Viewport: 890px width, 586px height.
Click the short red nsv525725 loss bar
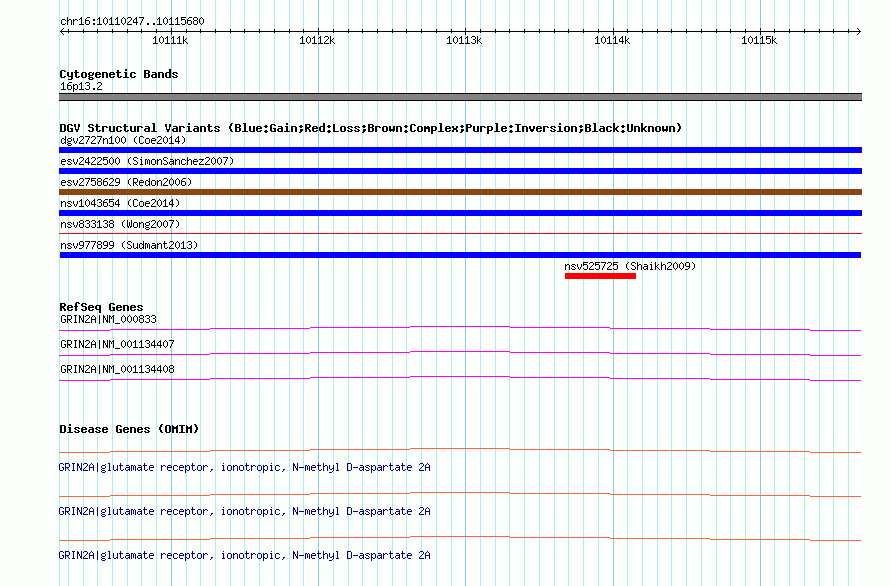[x=600, y=276]
